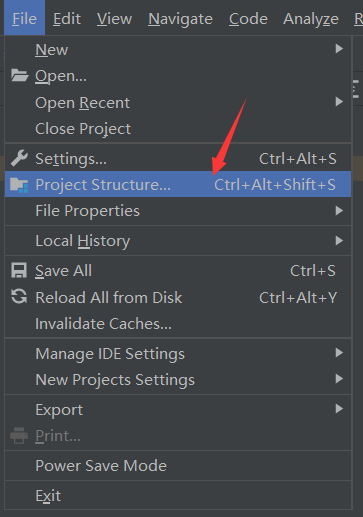The height and width of the screenshot is (517, 363).
Task: Click the floppy disk Save All icon
Action: (19, 271)
